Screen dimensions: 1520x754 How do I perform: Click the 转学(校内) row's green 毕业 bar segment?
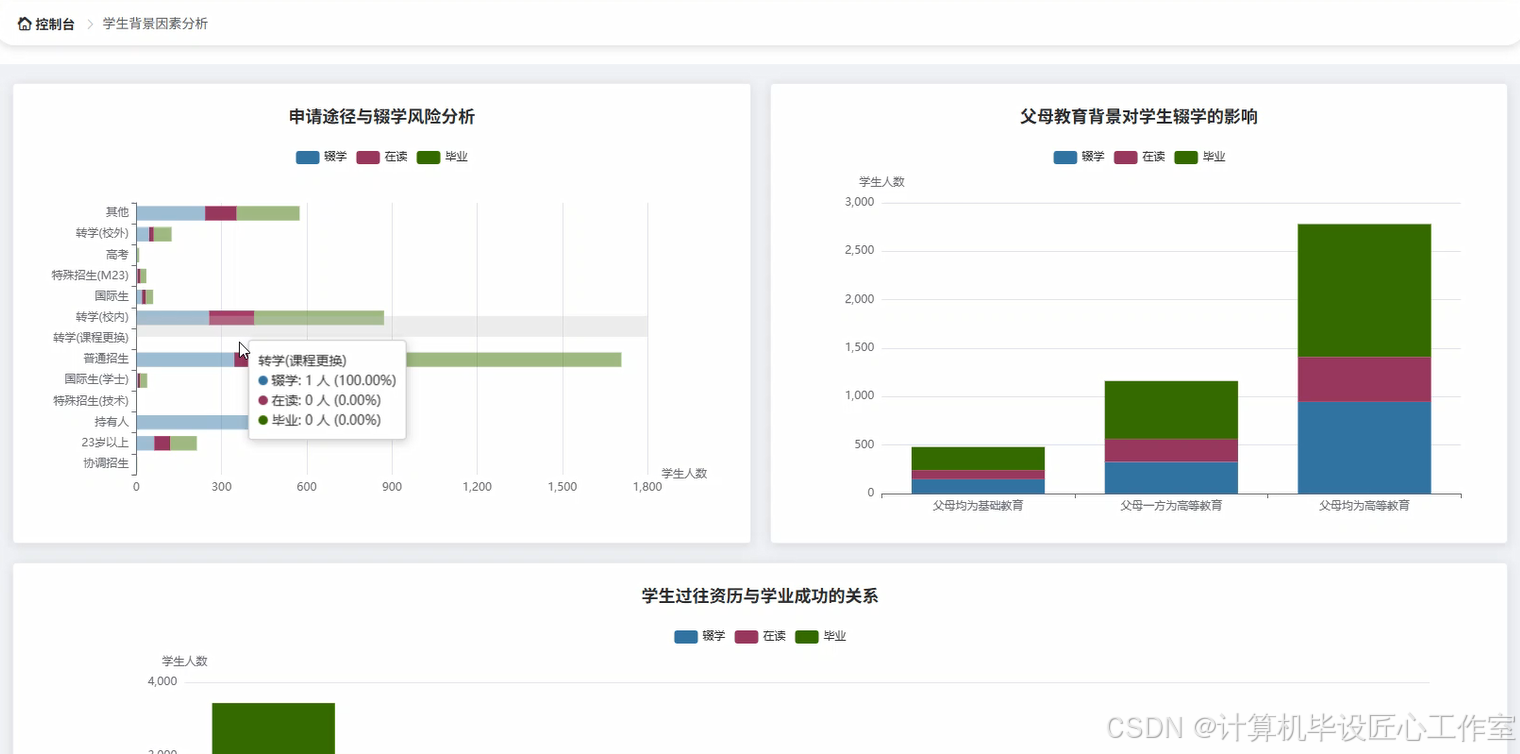319,318
